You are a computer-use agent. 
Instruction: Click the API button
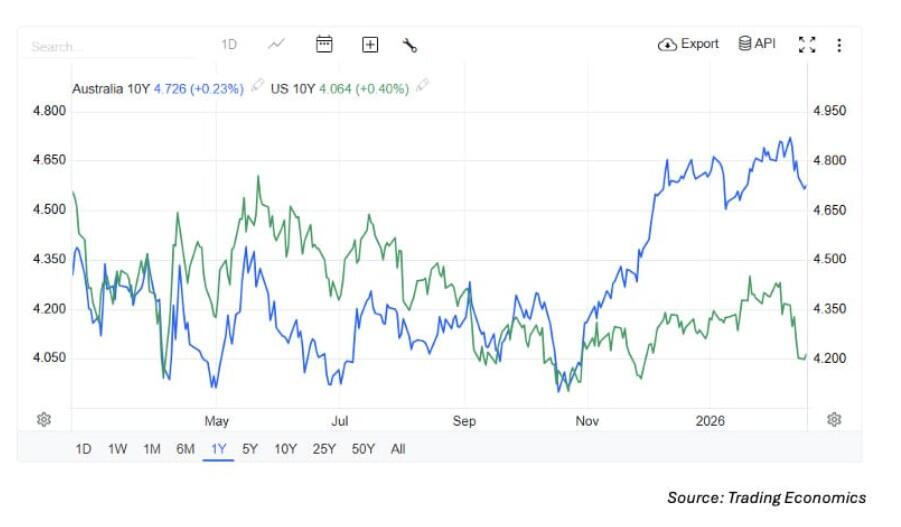click(x=757, y=44)
